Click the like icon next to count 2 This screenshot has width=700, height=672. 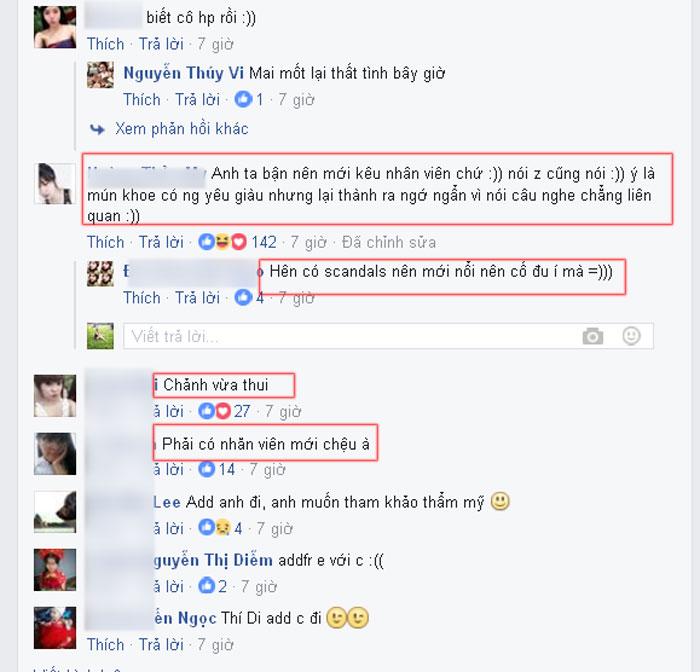pyautogui.click(x=206, y=585)
